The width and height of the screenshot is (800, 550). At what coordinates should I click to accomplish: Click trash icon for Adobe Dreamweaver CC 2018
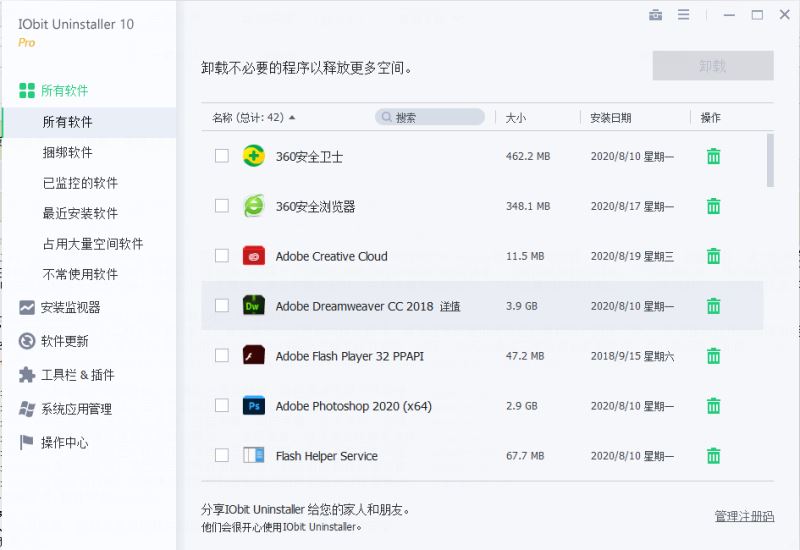713,306
